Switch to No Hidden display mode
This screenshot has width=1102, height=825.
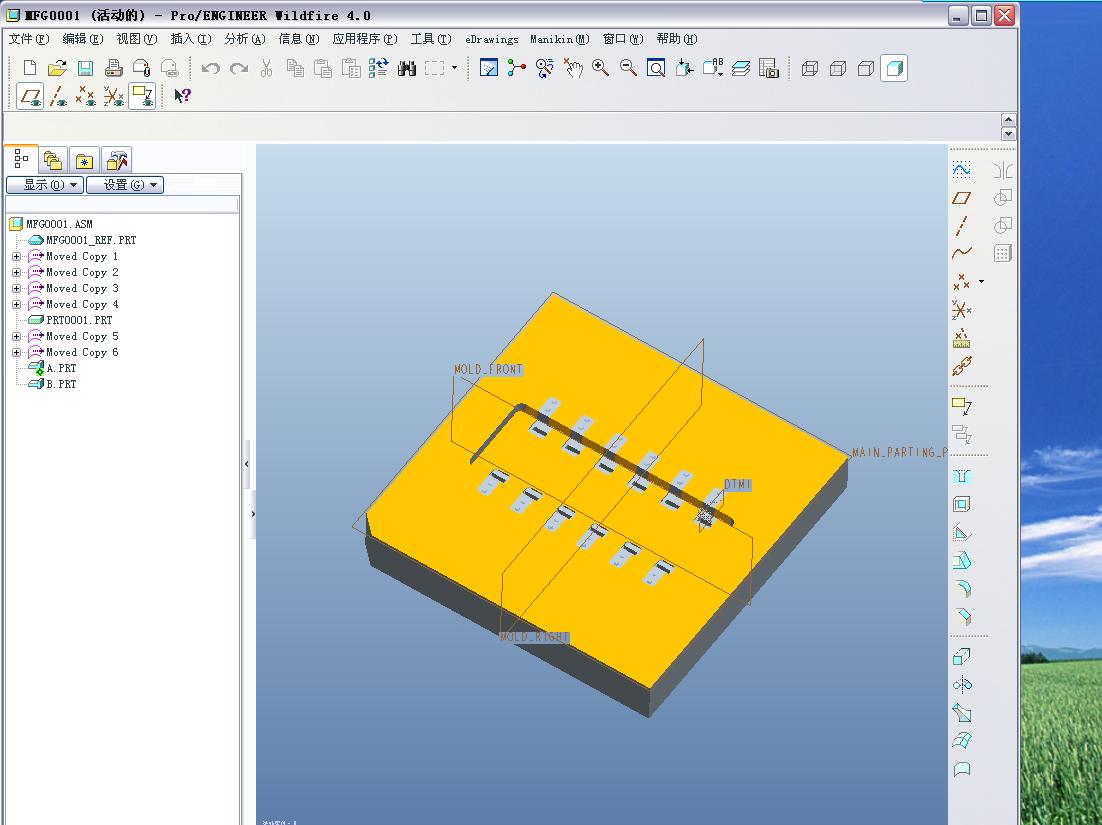tap(866, 68)
